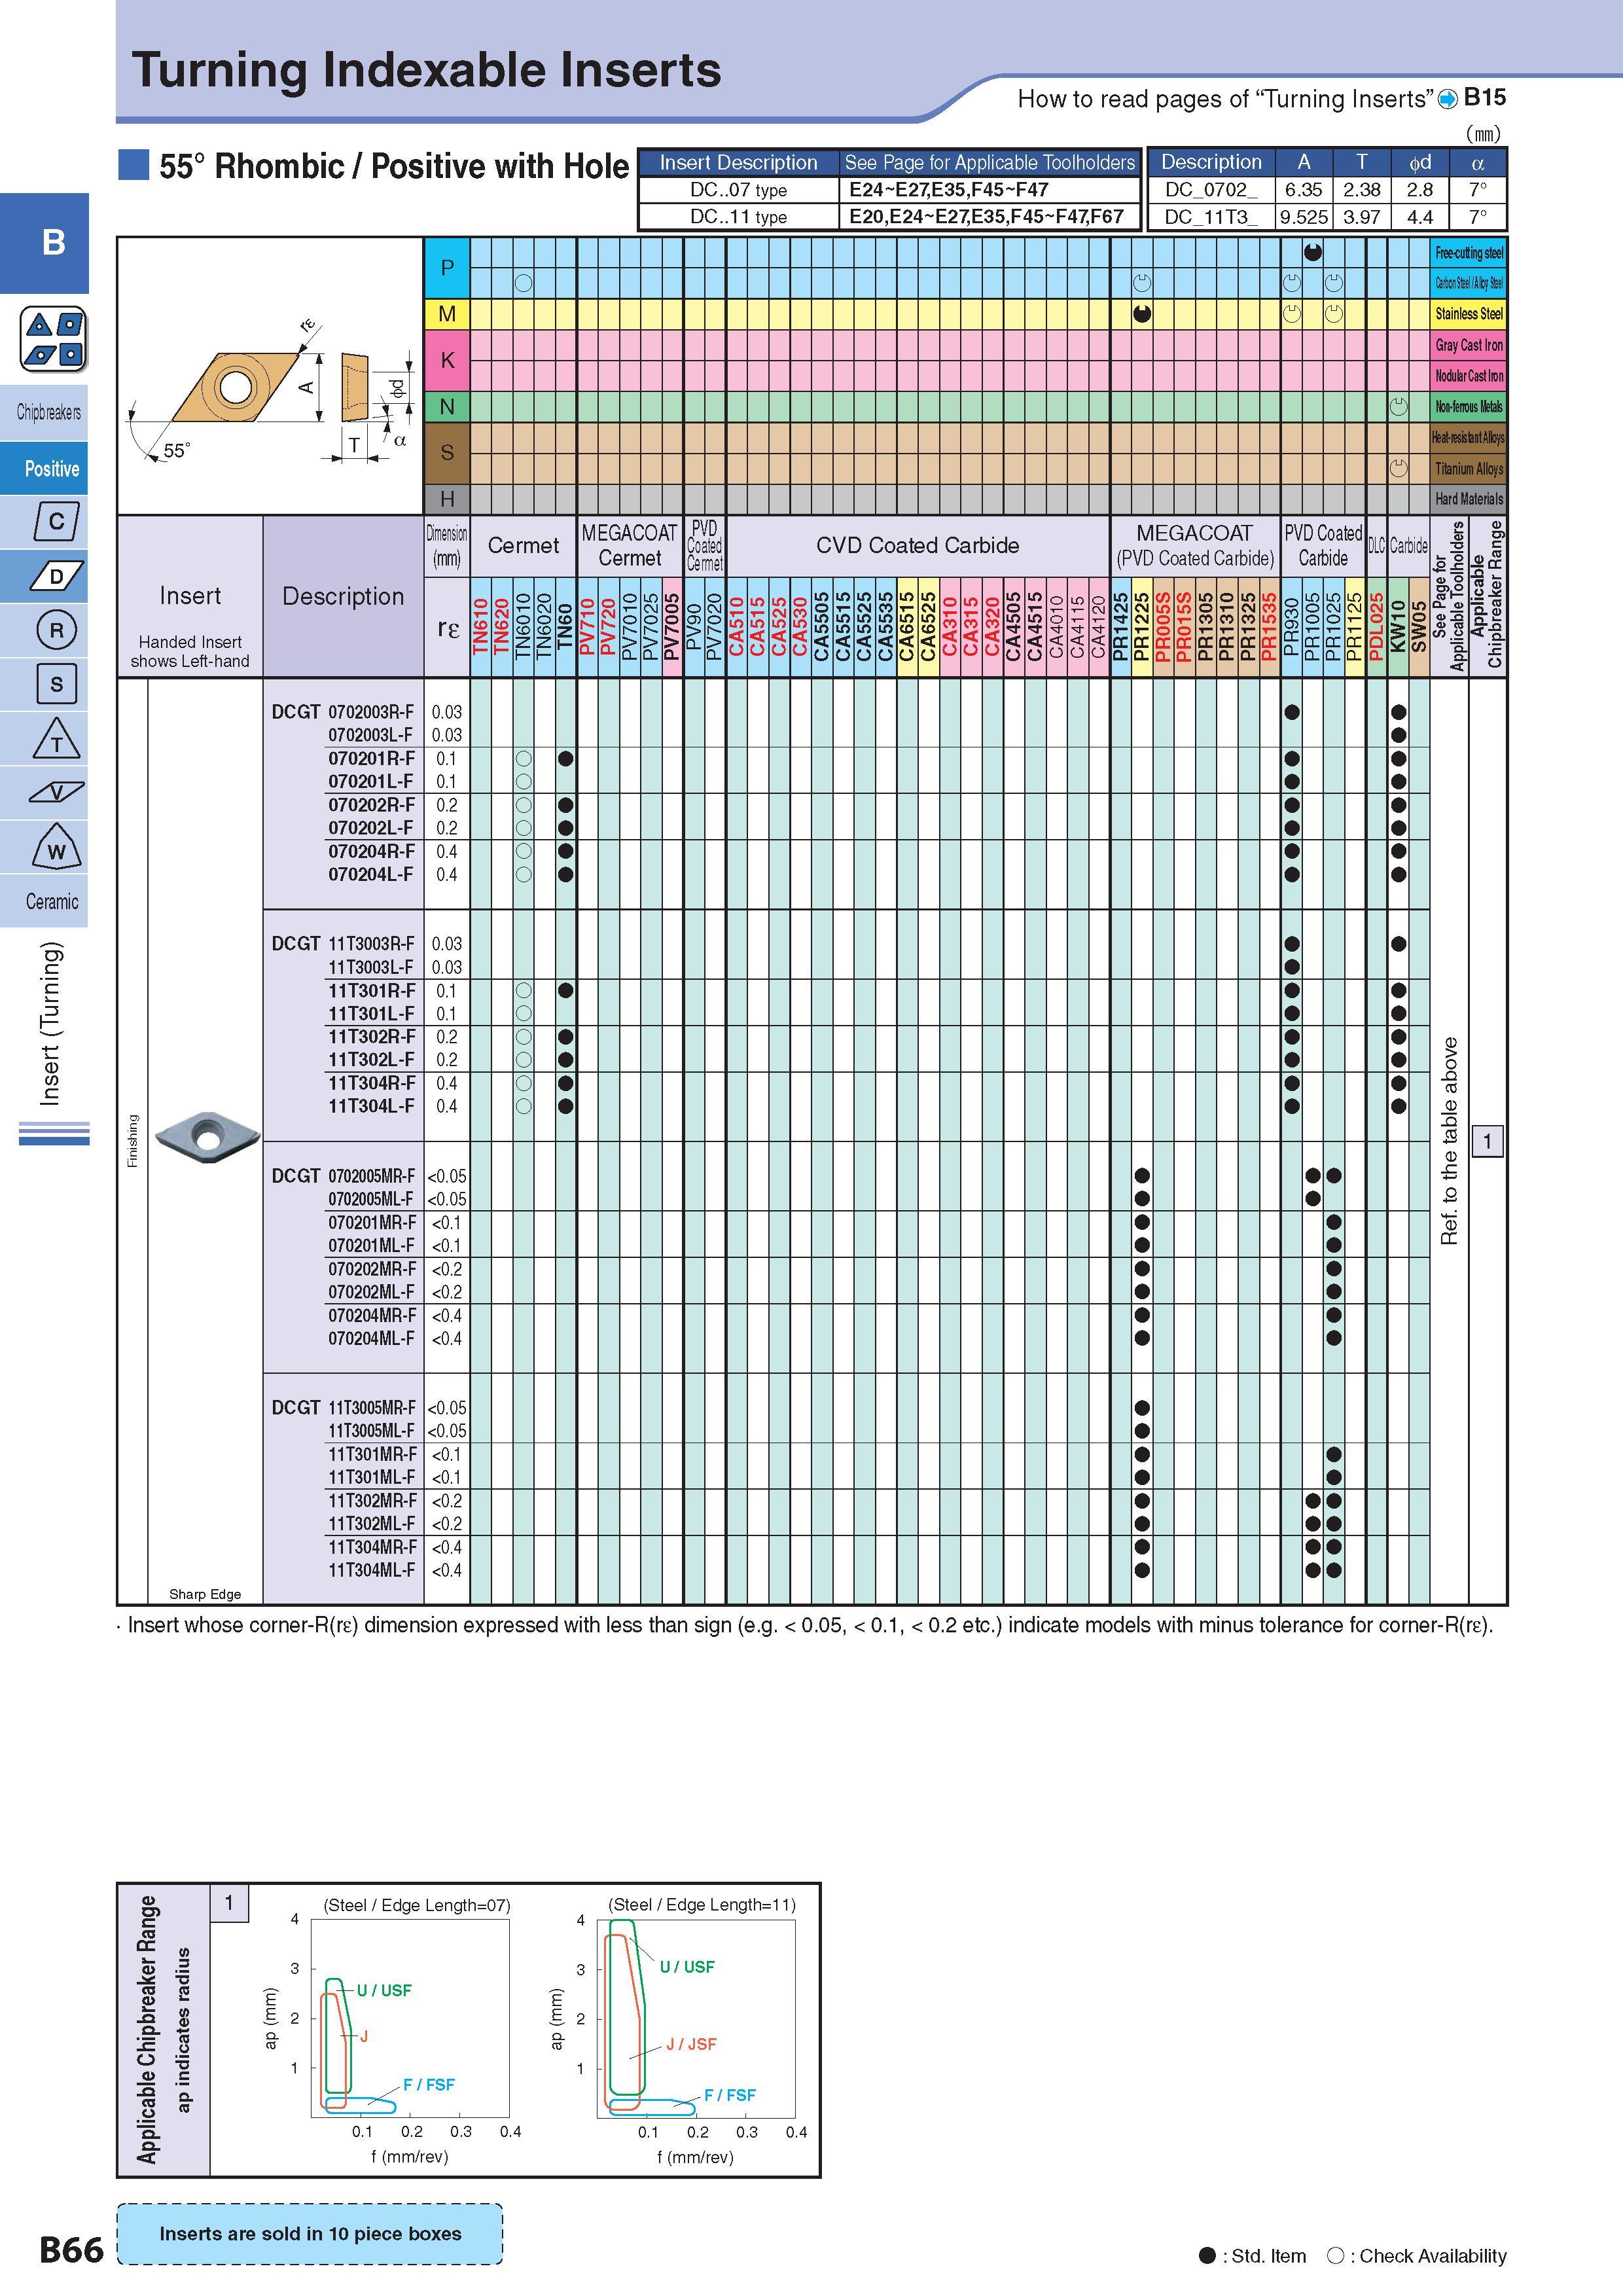Image resolution: width=1623 pixels, height=2296 pixels.
Task: Click the 'DC_0702_' cell in the dimension table
Action: (1212, 190)
